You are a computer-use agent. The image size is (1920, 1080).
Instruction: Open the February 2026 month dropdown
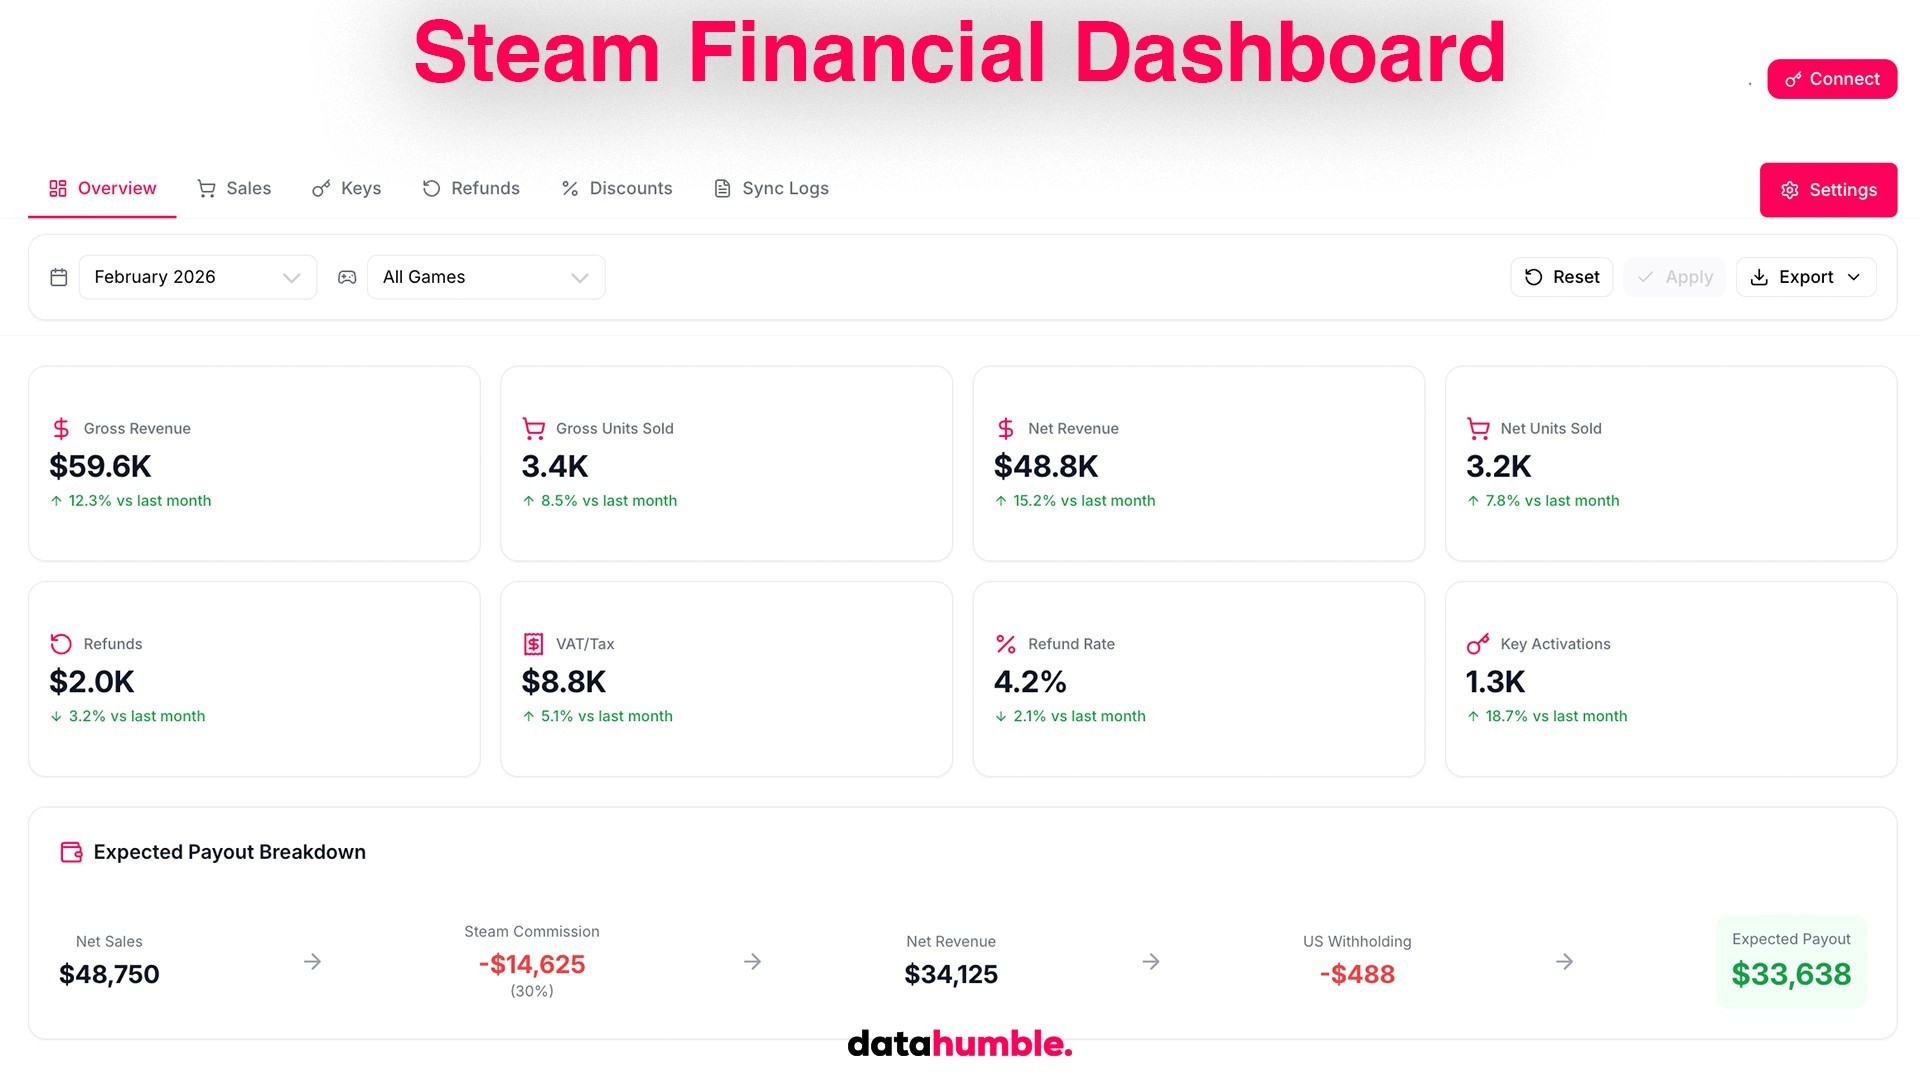(198, 277)
